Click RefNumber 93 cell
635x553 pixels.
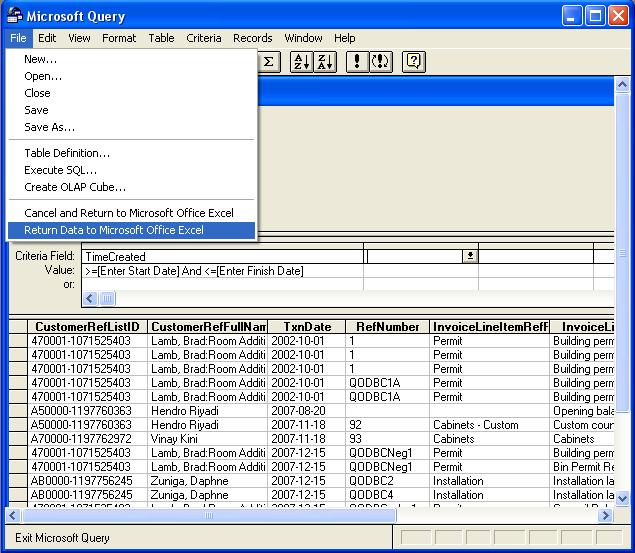tap(388, 439)
